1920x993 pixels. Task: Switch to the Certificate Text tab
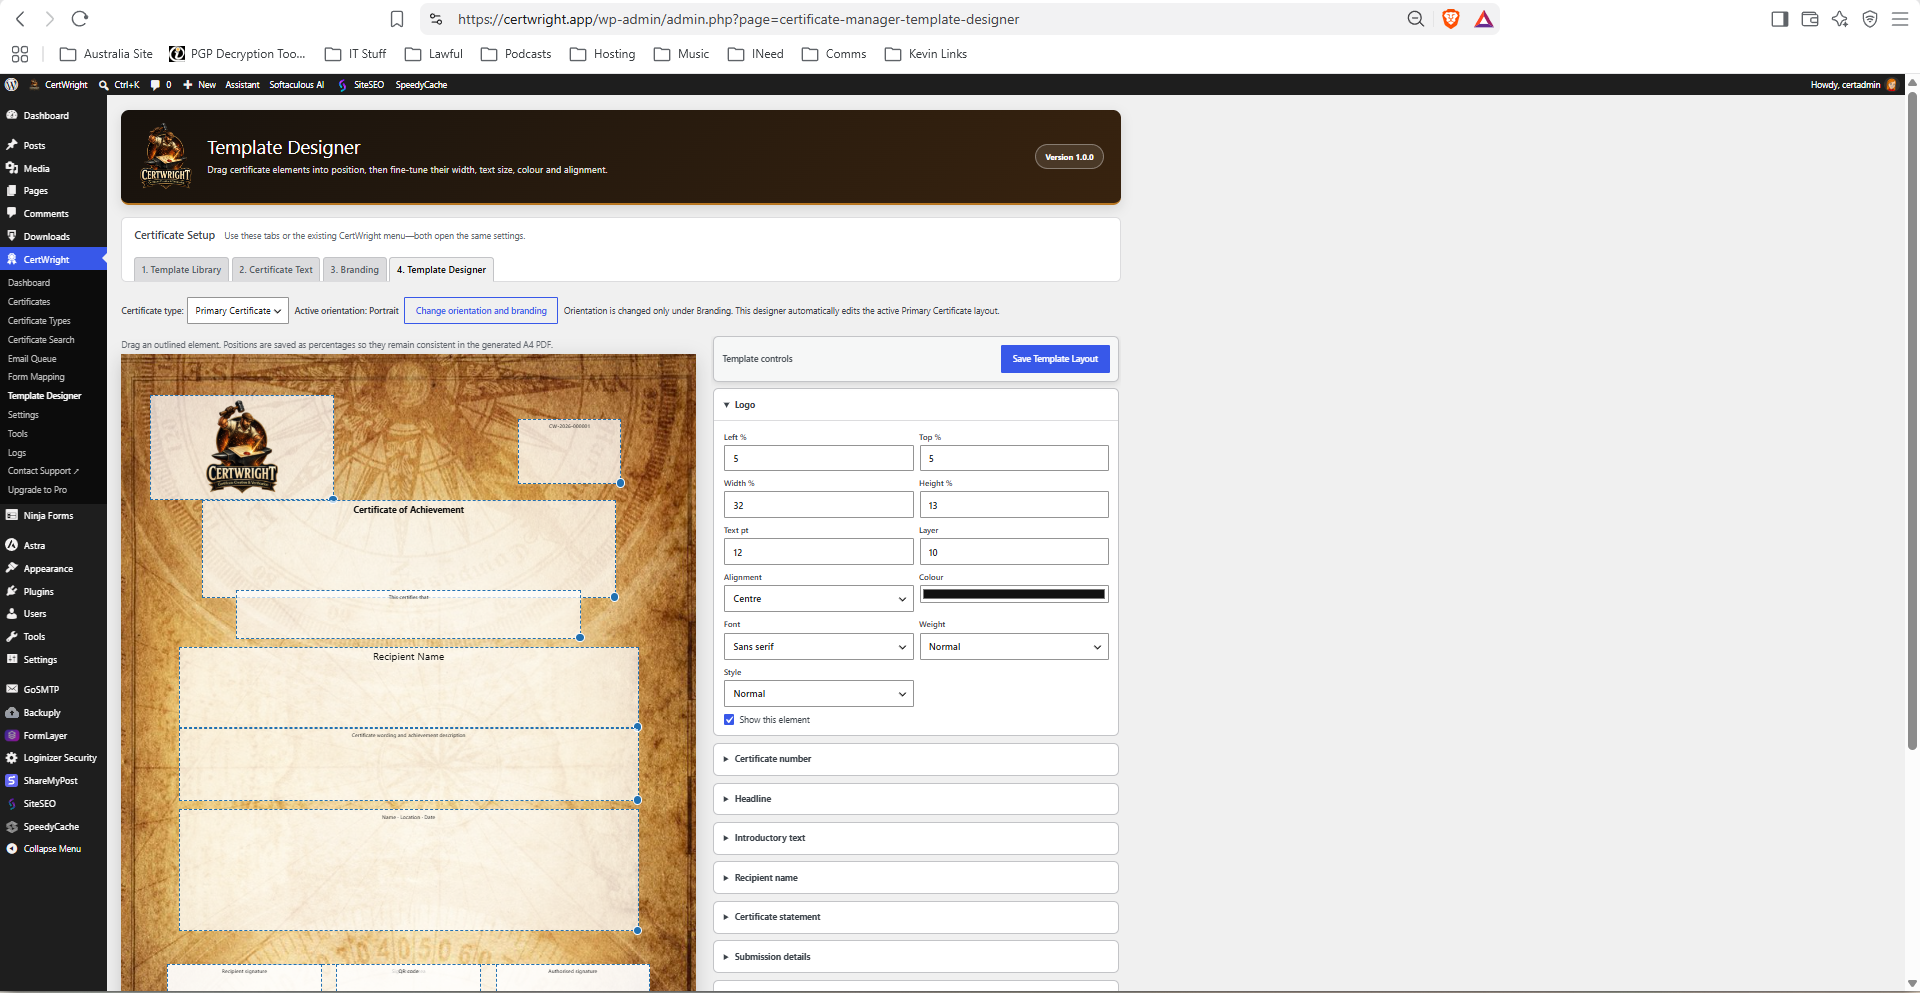click(x=276, y=270)
